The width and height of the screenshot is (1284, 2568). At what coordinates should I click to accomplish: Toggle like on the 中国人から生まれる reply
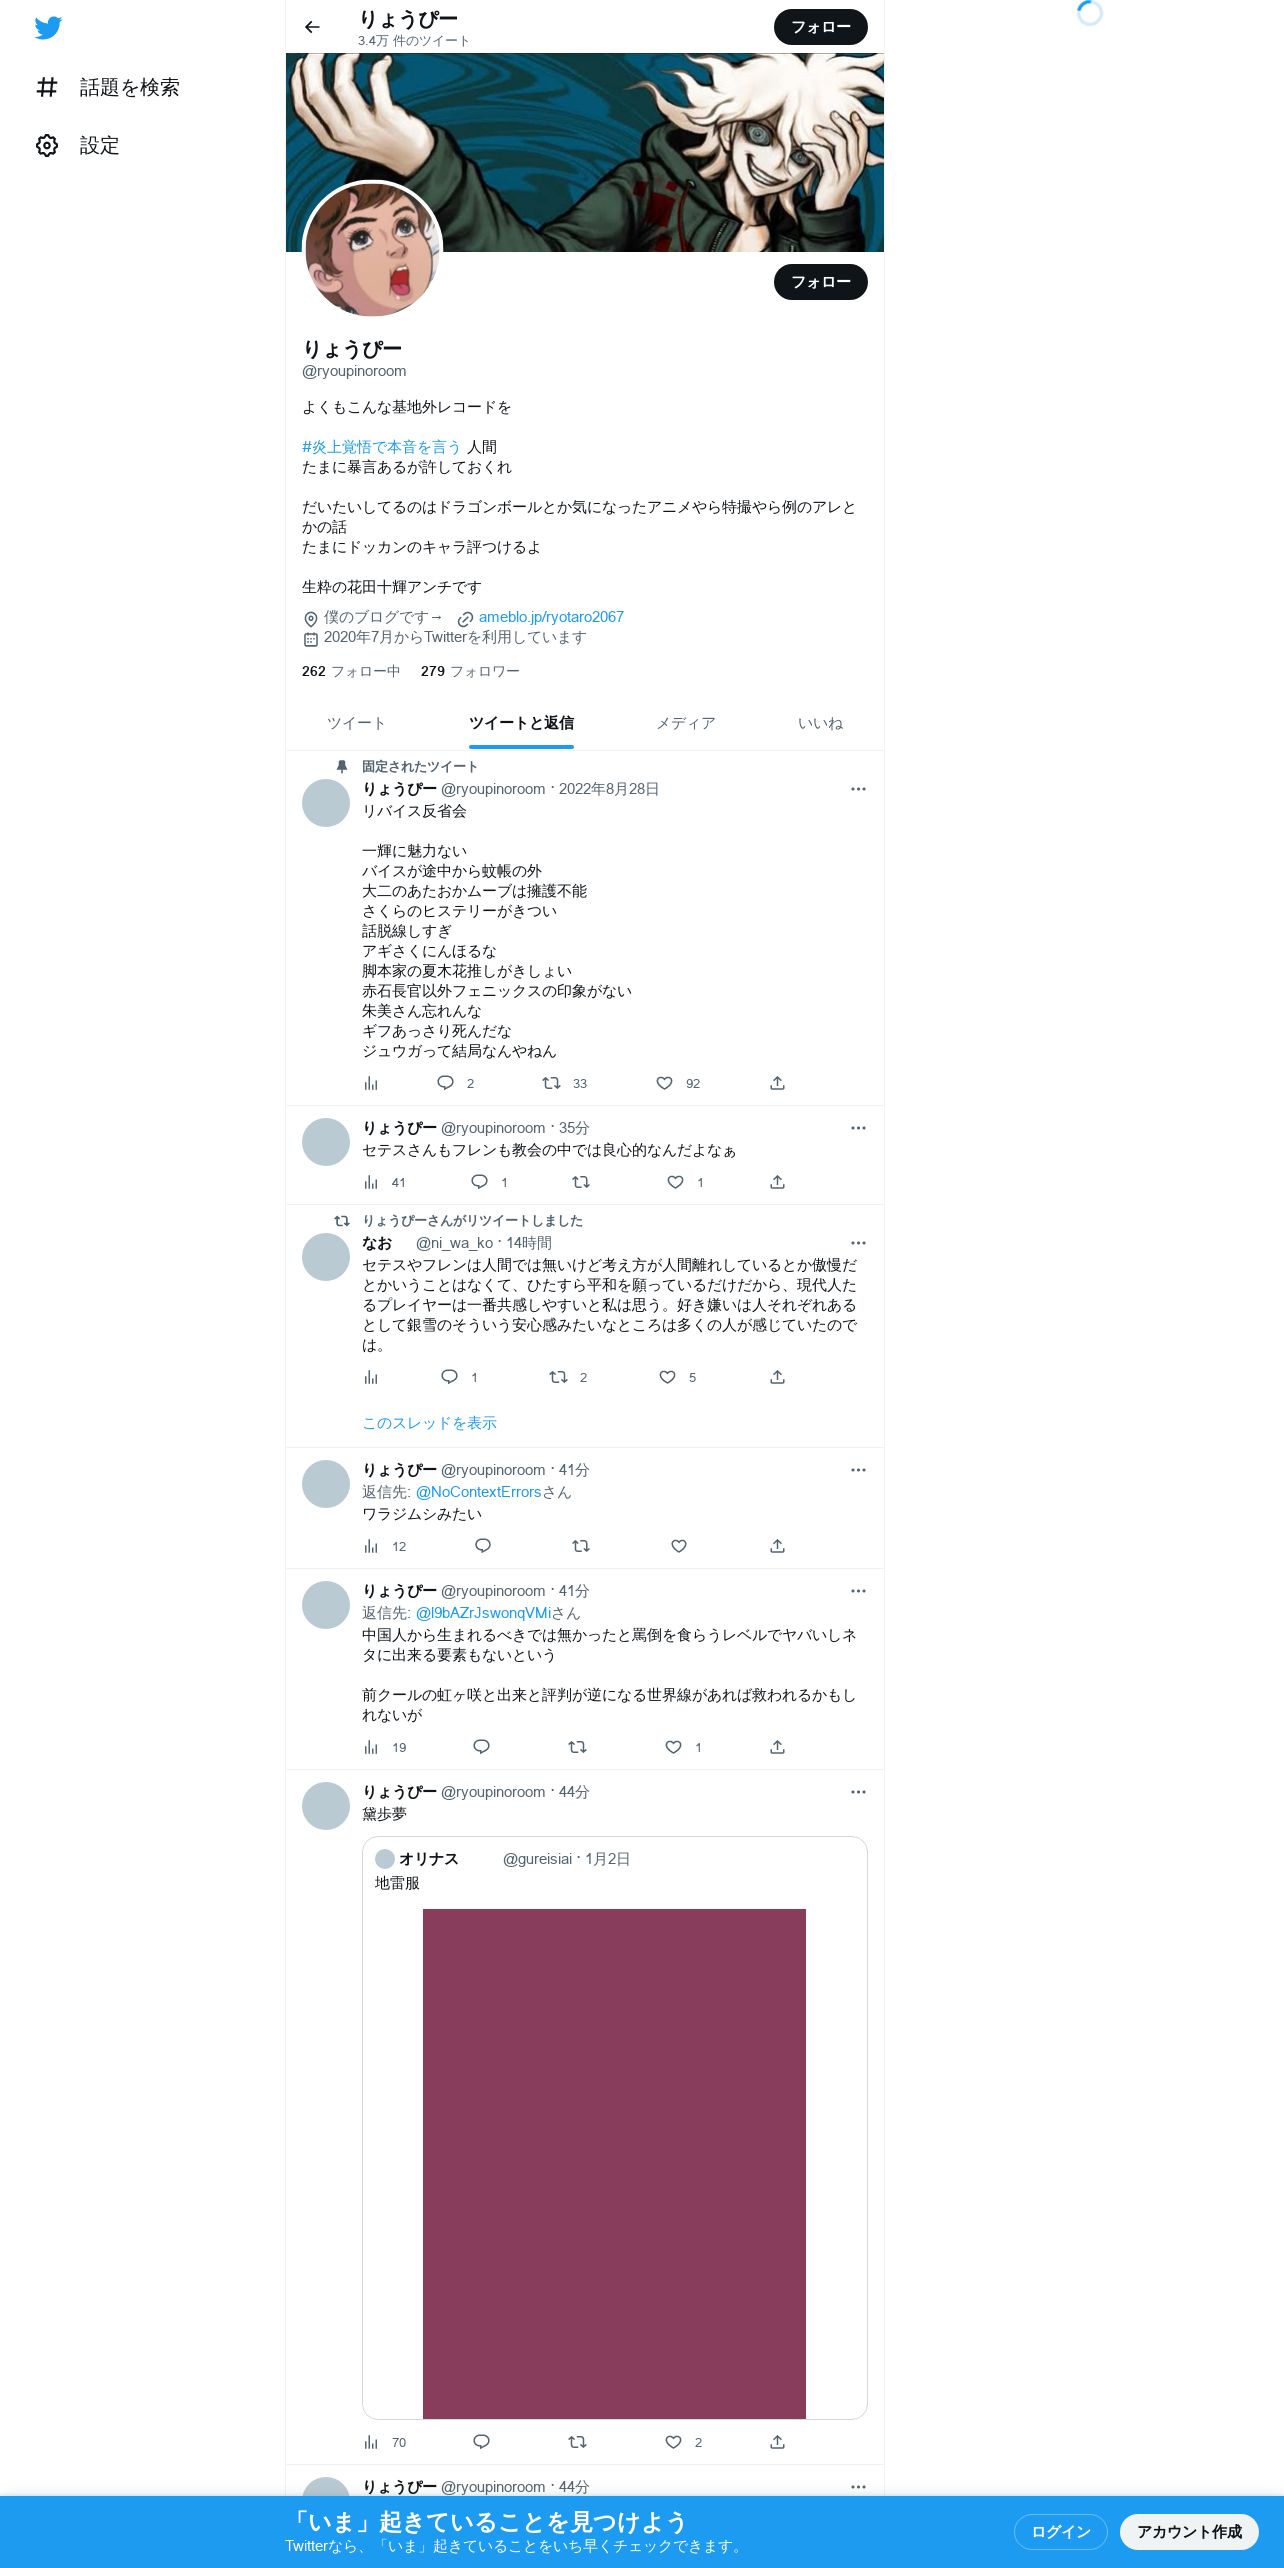pyautogui.click(x=674, y=1747)
